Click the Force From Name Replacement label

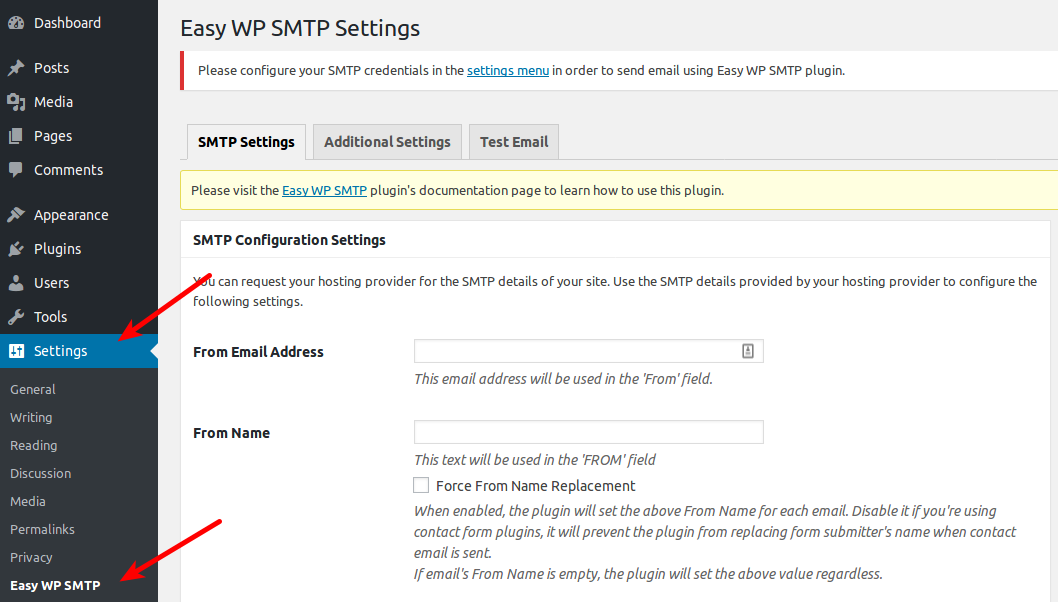536,486
